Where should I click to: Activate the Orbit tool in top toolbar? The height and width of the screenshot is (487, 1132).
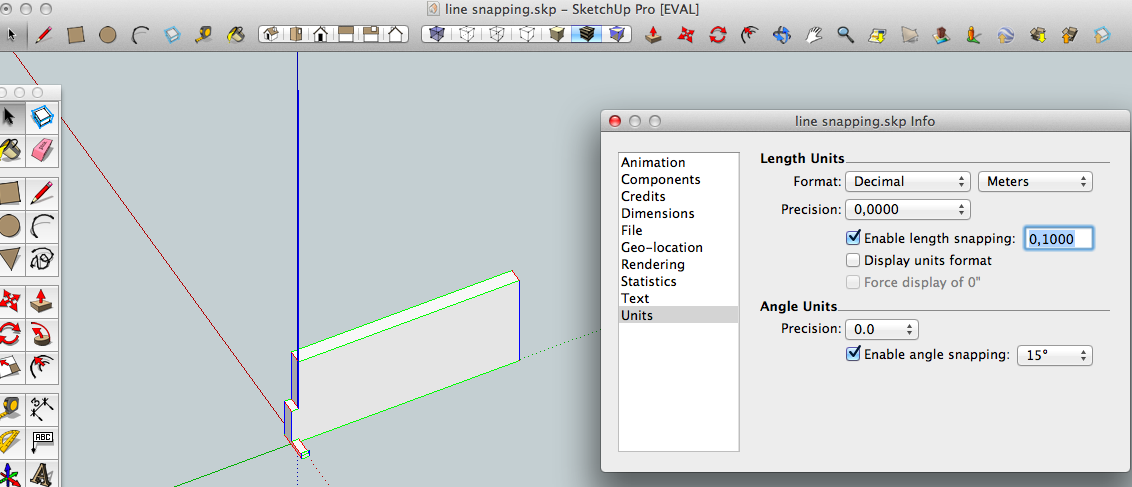click(782, 35)
